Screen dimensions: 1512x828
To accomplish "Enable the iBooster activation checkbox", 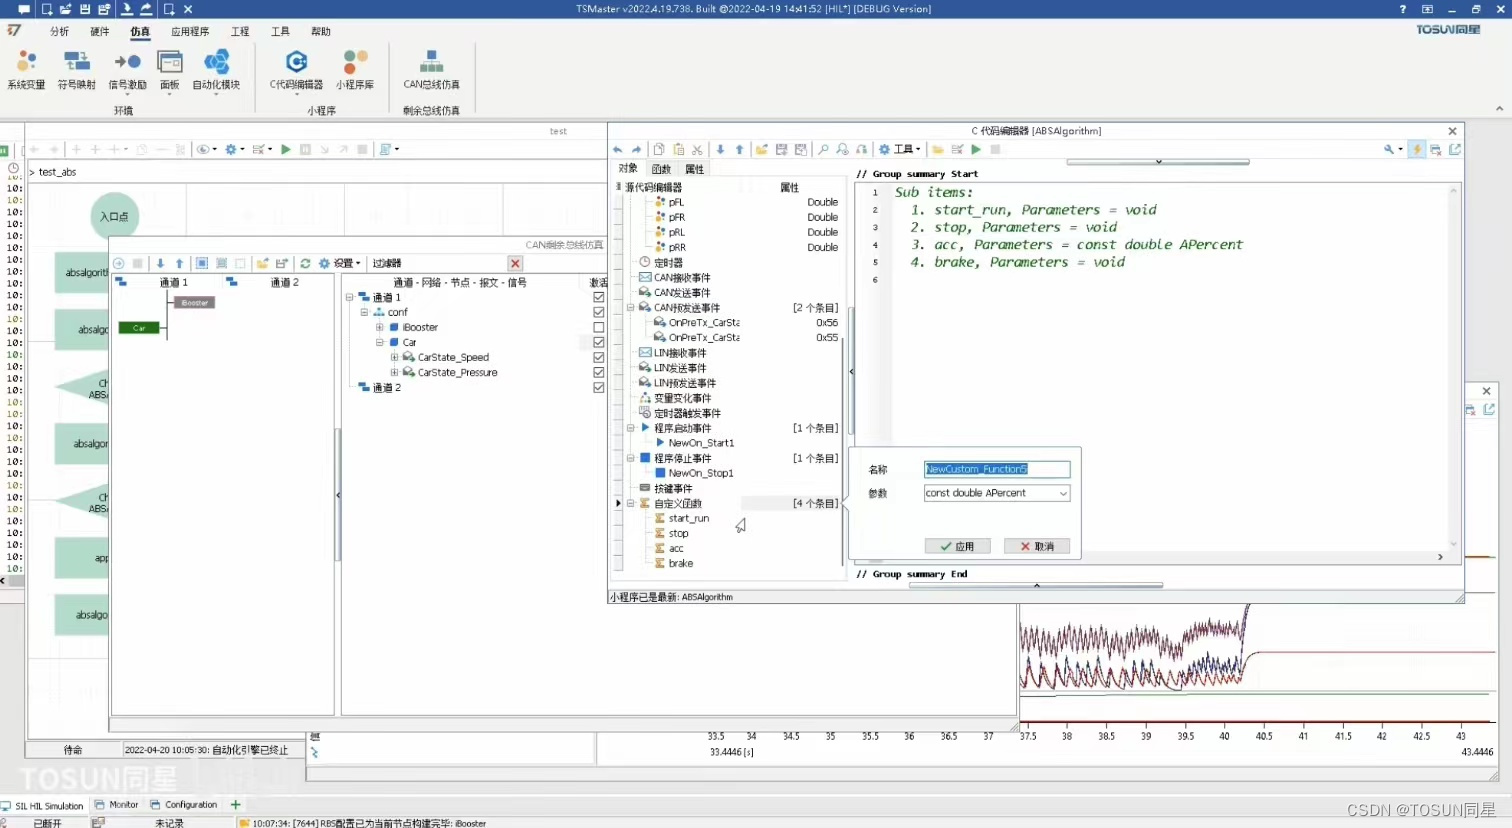I will coord(598,327).
